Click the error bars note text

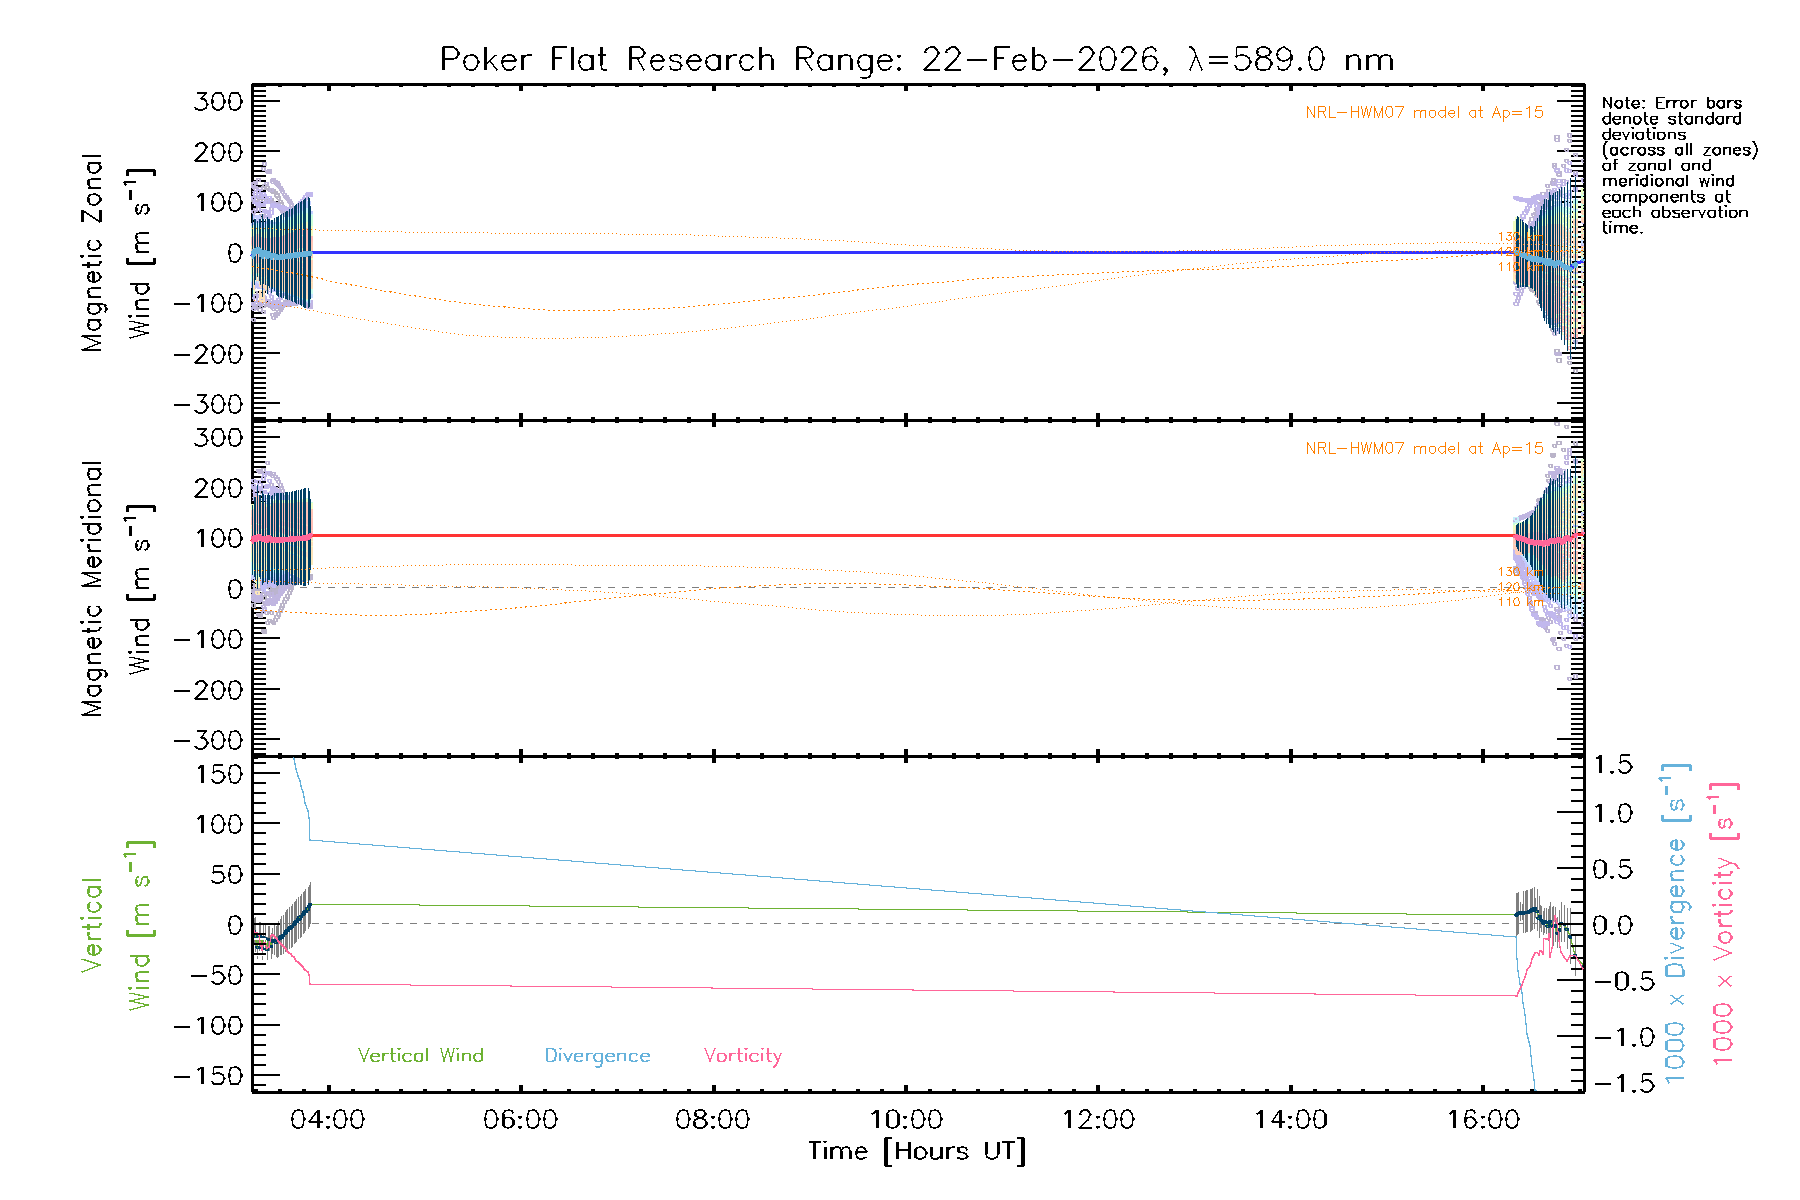[1678, 165]
